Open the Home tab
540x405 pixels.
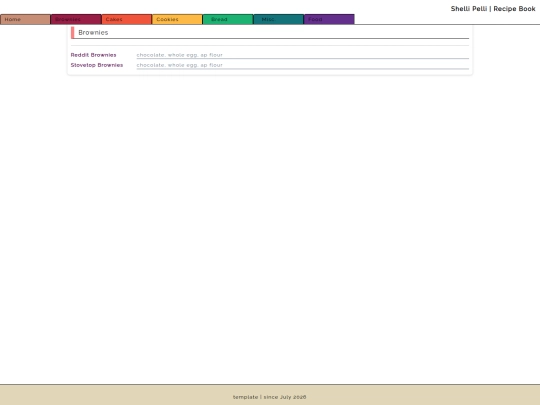coord(25,19)
